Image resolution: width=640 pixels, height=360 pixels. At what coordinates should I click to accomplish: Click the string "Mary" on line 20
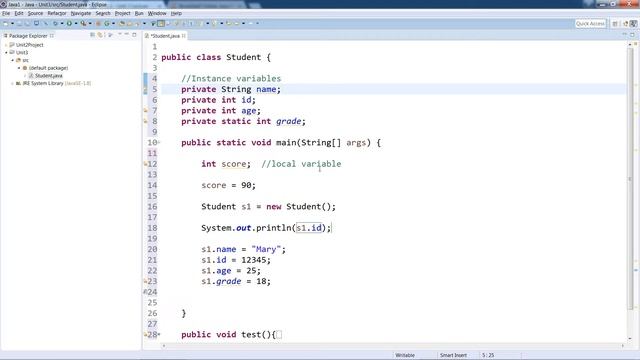[x=266, y=249]
